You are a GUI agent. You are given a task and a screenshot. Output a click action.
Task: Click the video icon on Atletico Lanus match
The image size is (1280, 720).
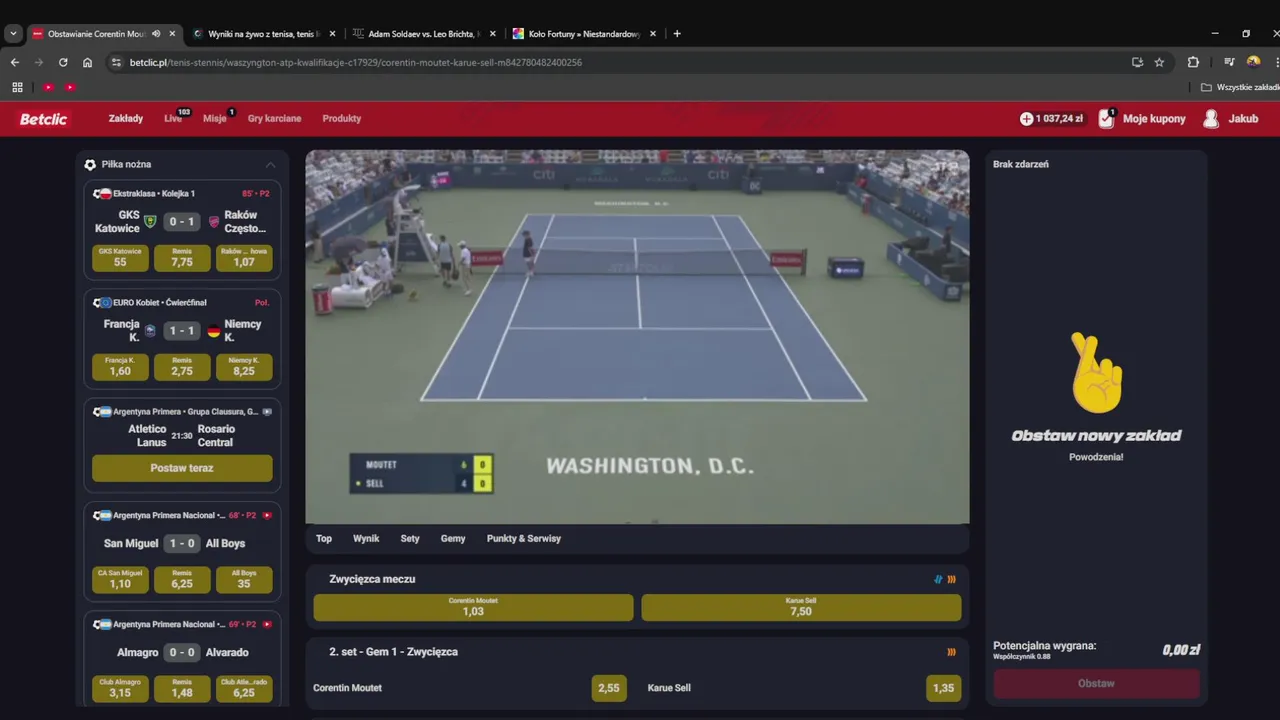267,411
